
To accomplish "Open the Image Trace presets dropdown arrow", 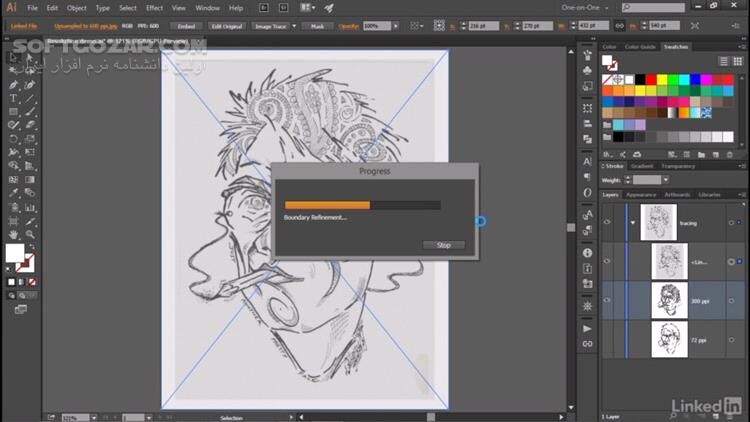I will [x=294, y=26].
